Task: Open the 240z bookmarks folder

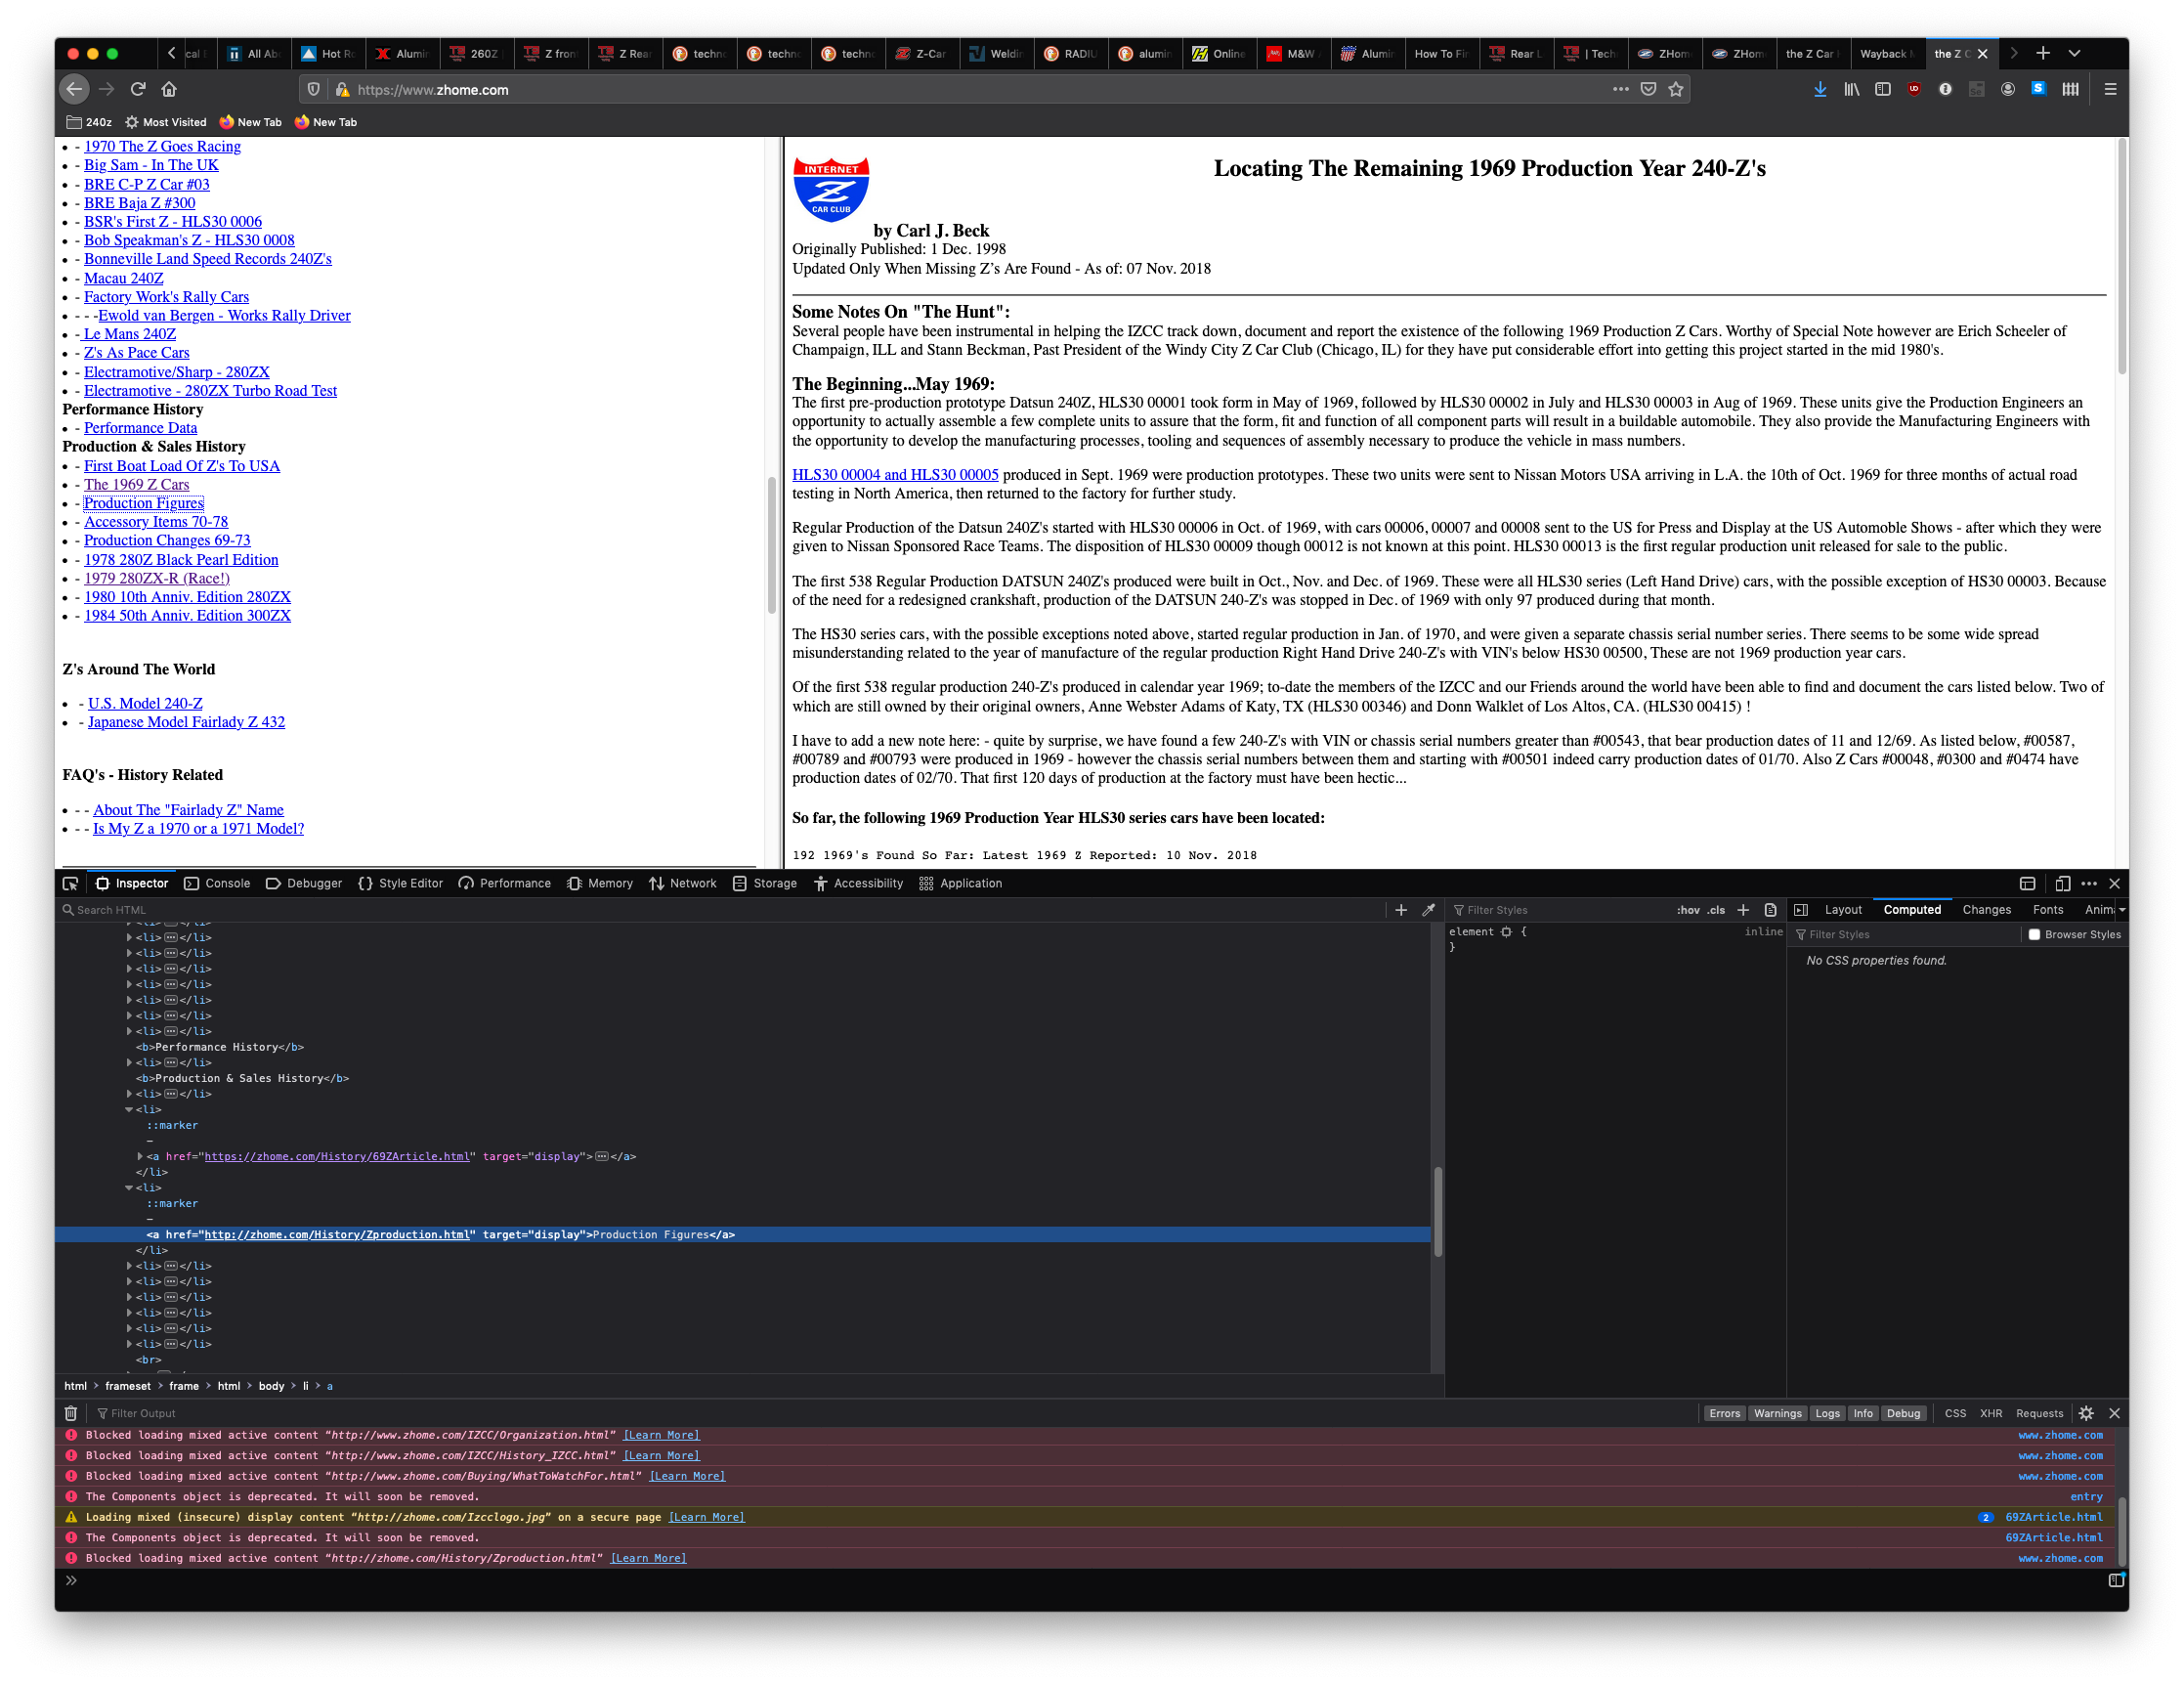Action: click(89, 122)
